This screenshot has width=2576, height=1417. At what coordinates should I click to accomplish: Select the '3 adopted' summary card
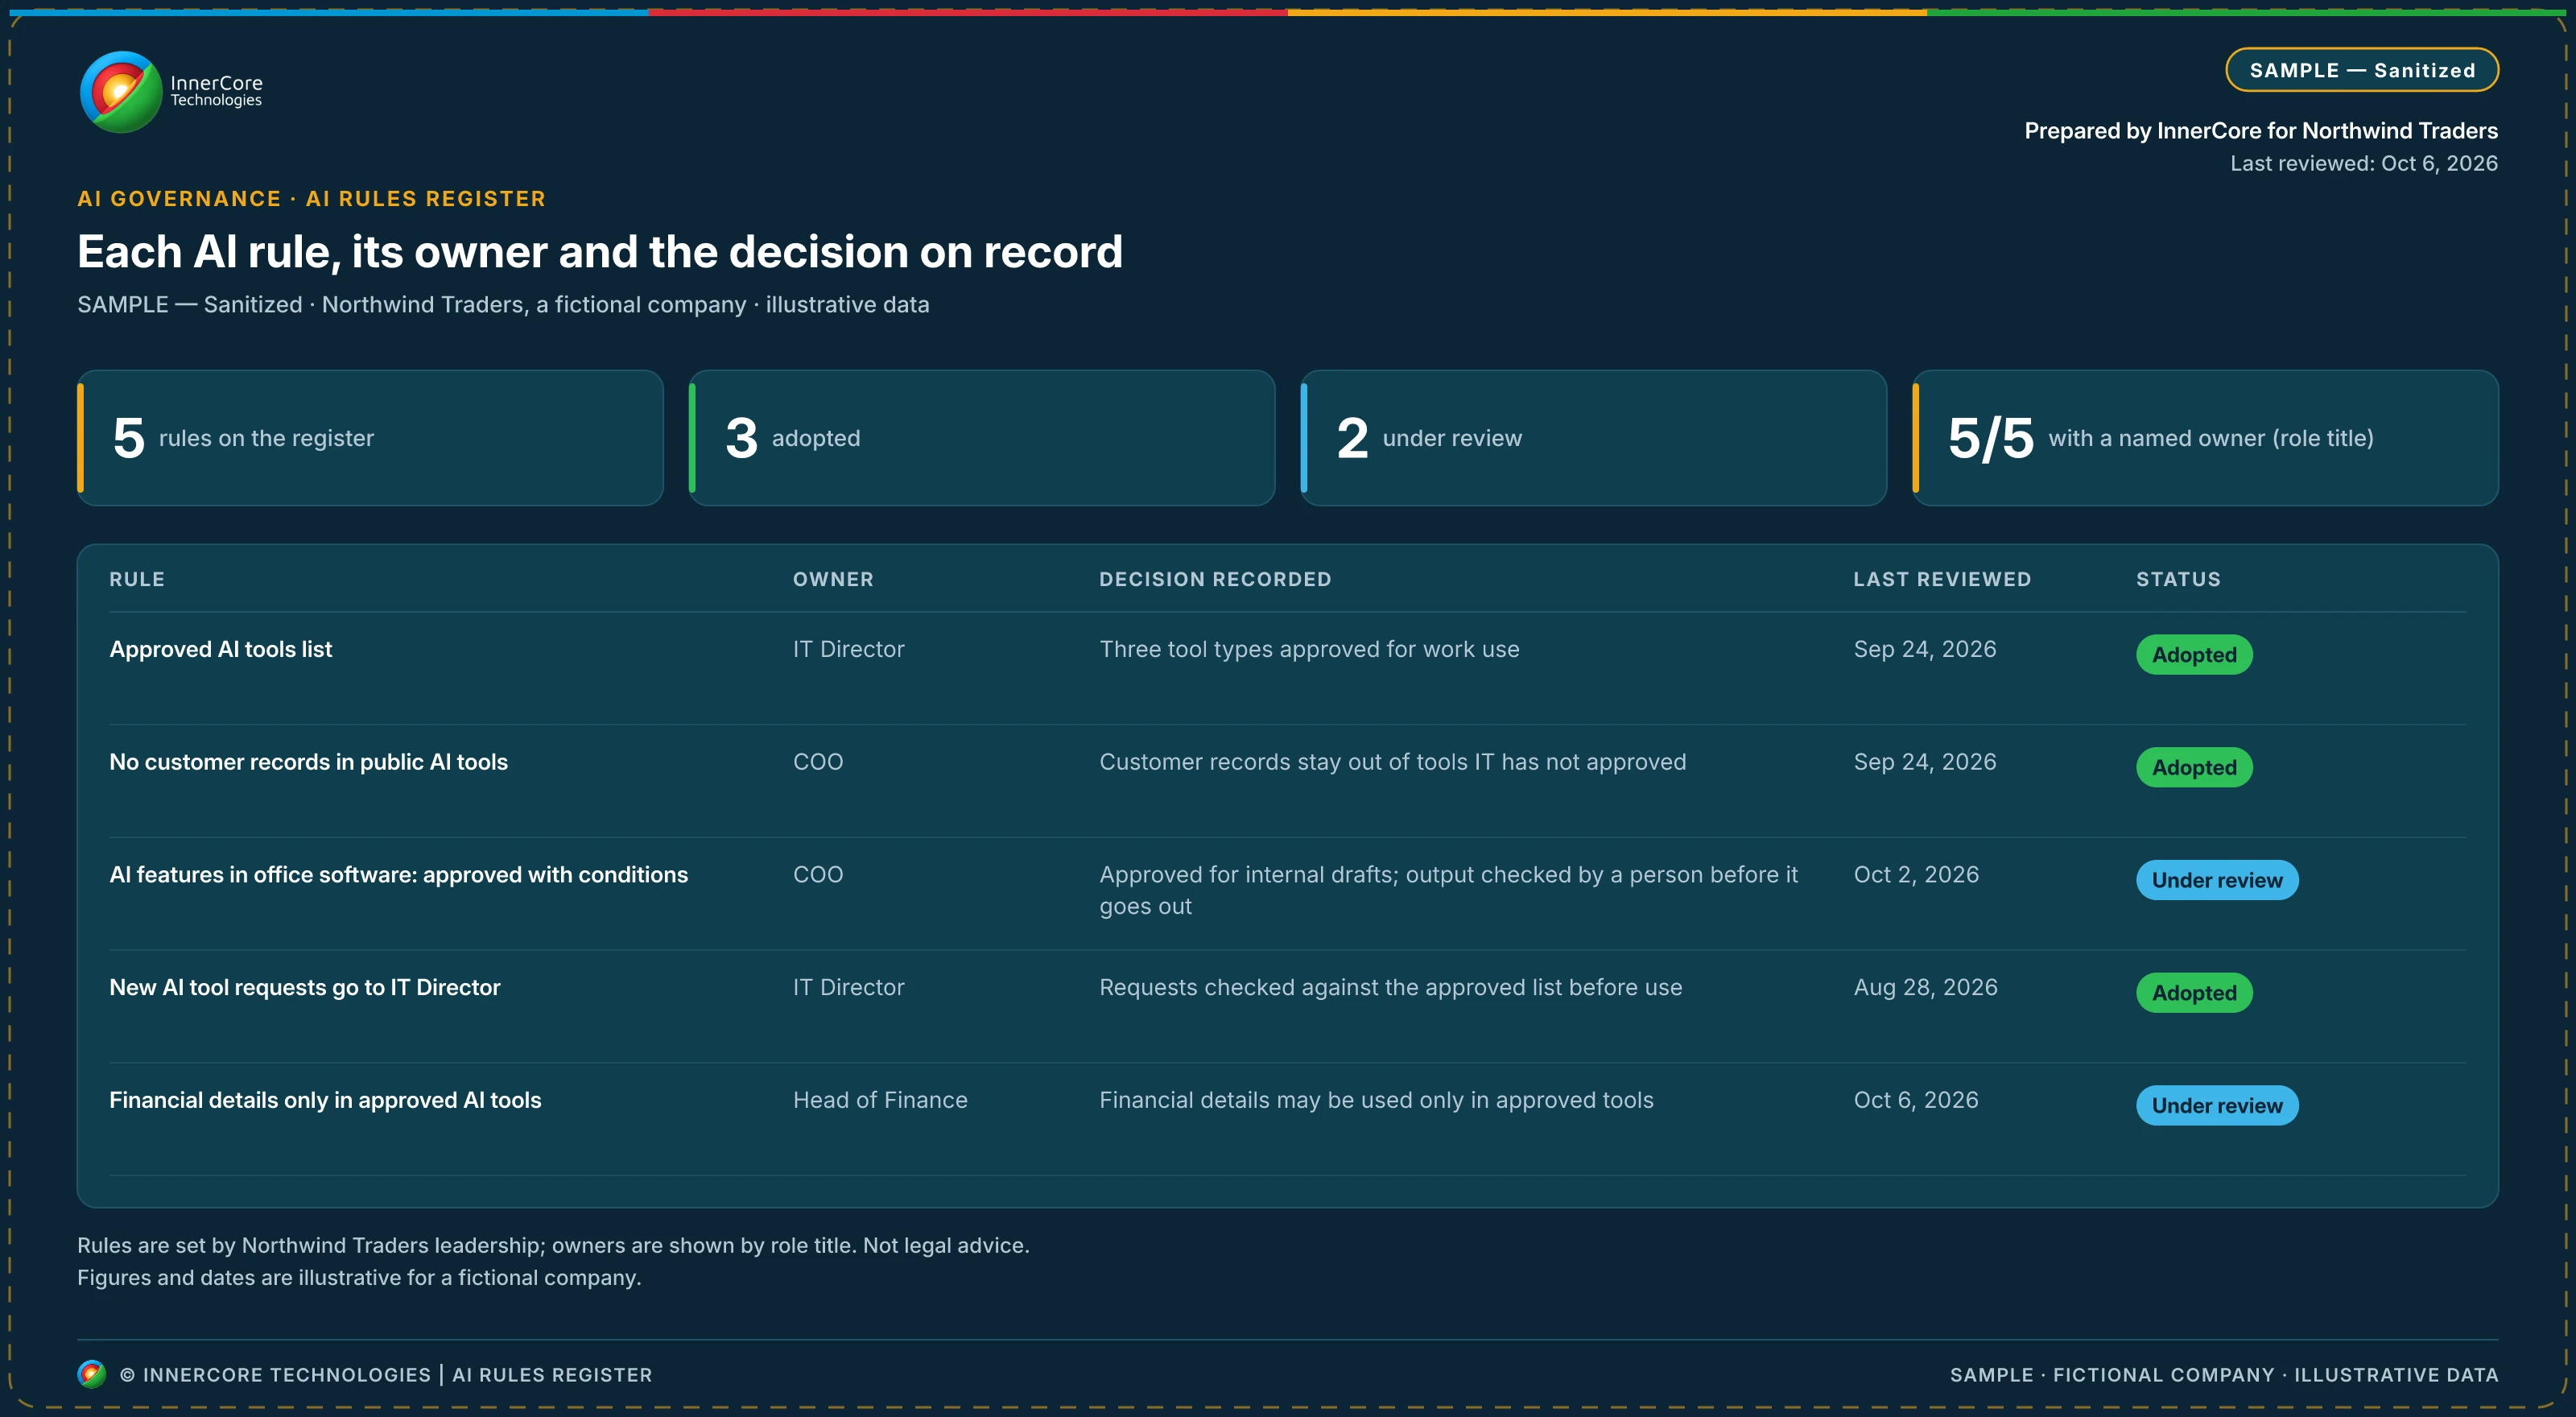click(982, 438)
